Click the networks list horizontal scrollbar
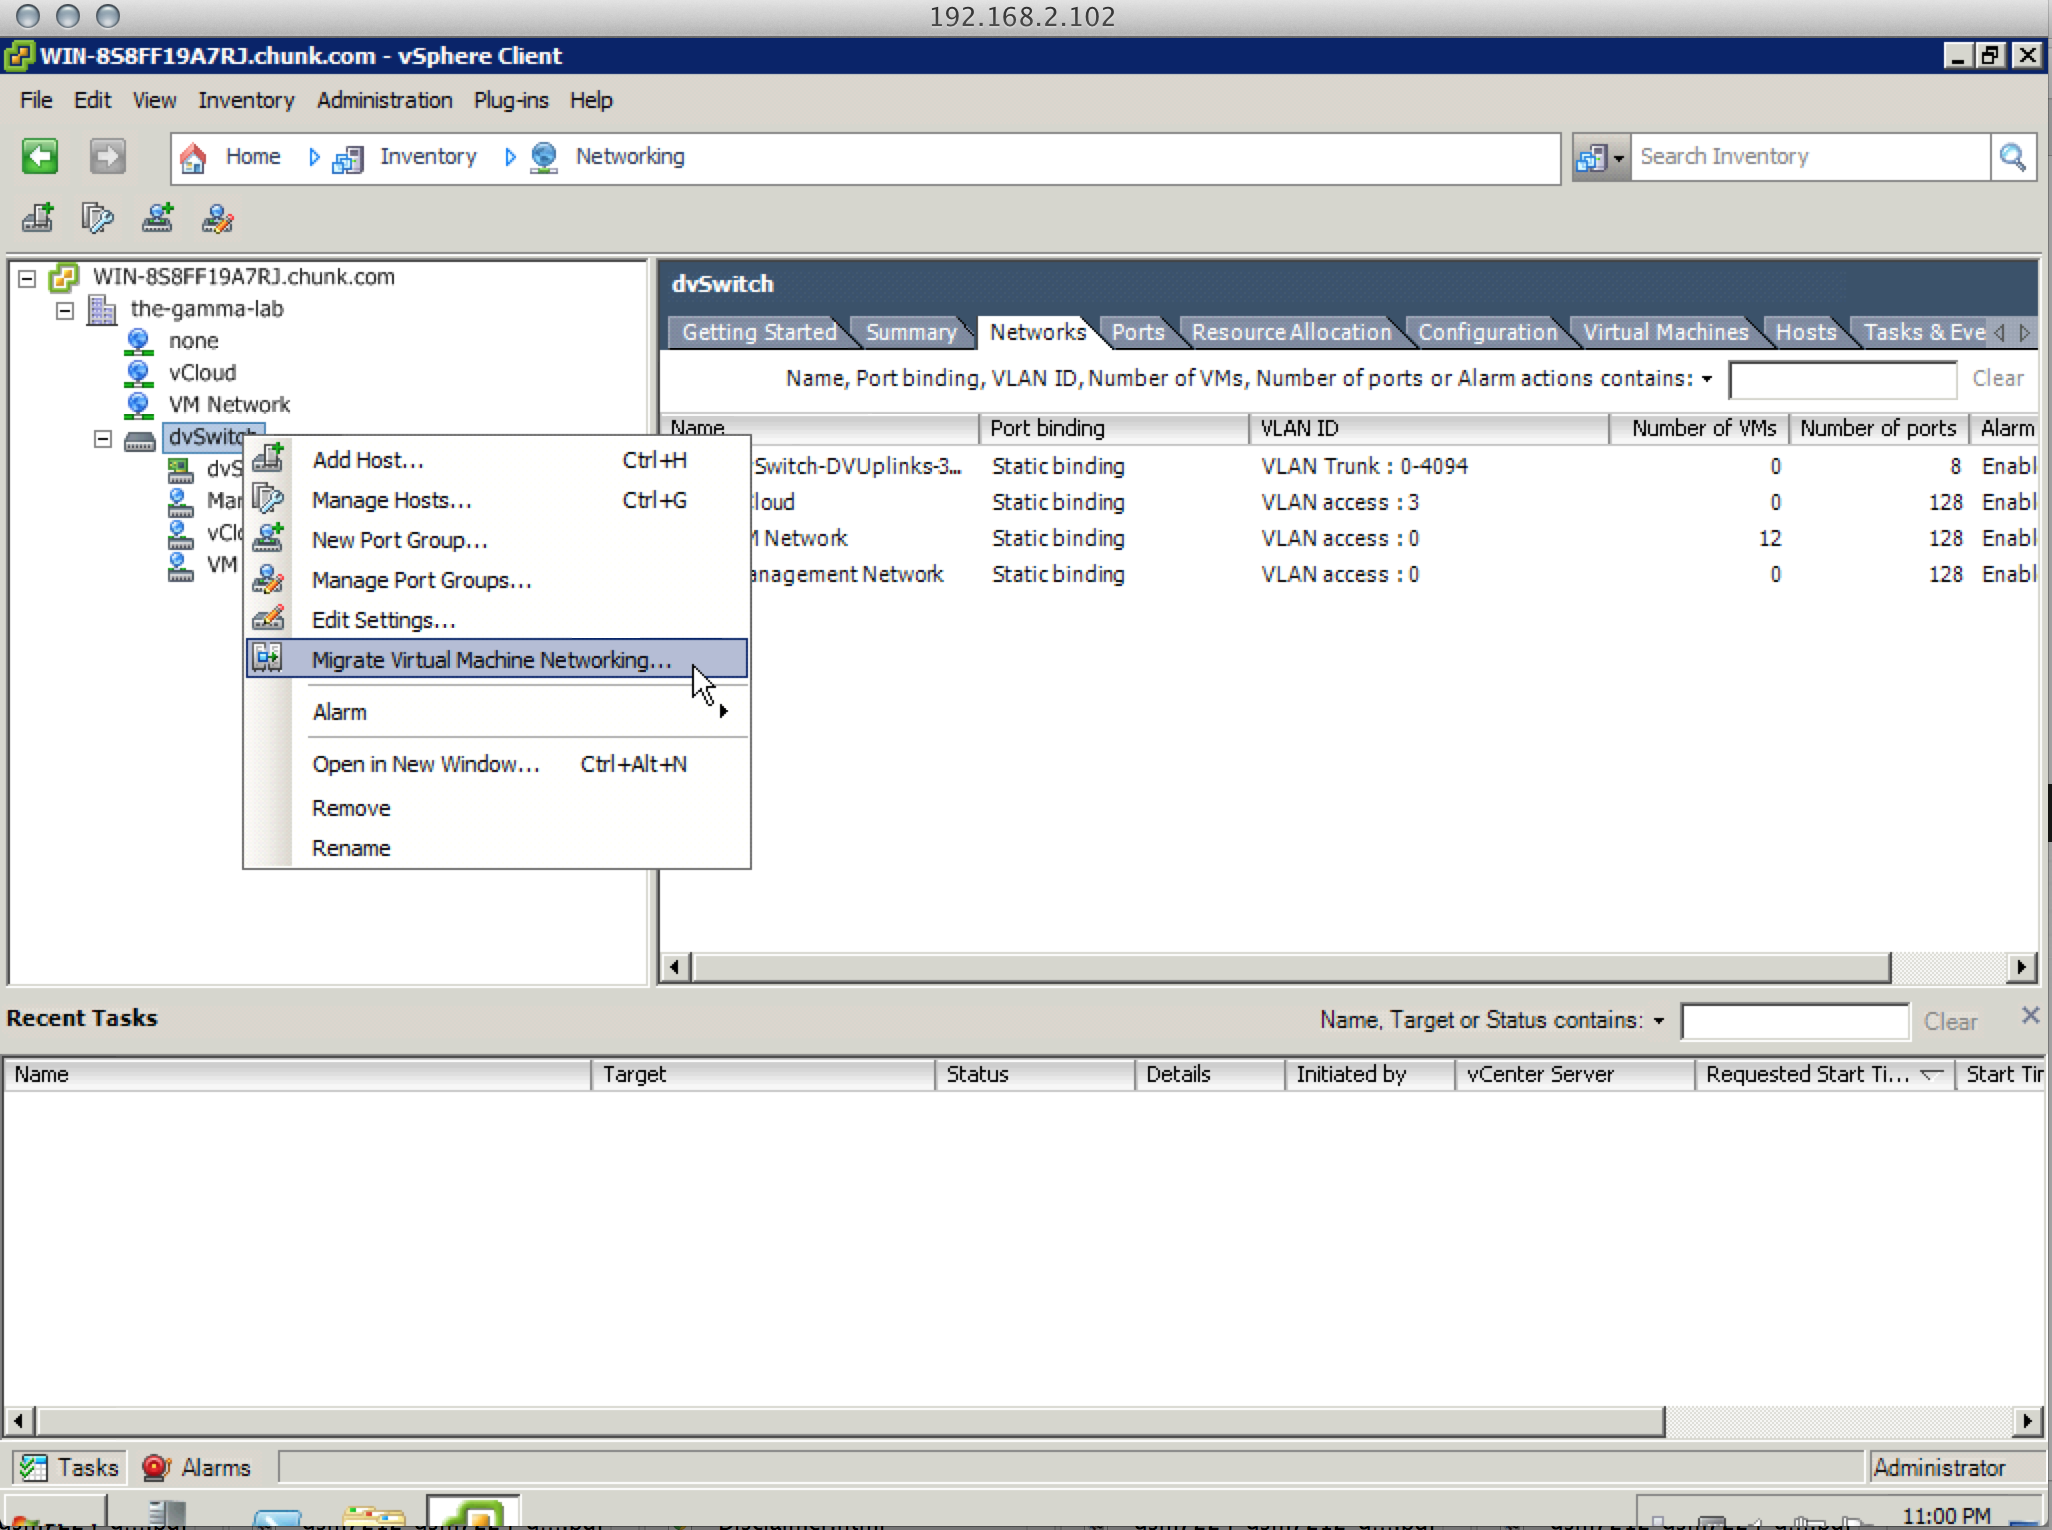The image size is (2052, 1530). 1290,967
